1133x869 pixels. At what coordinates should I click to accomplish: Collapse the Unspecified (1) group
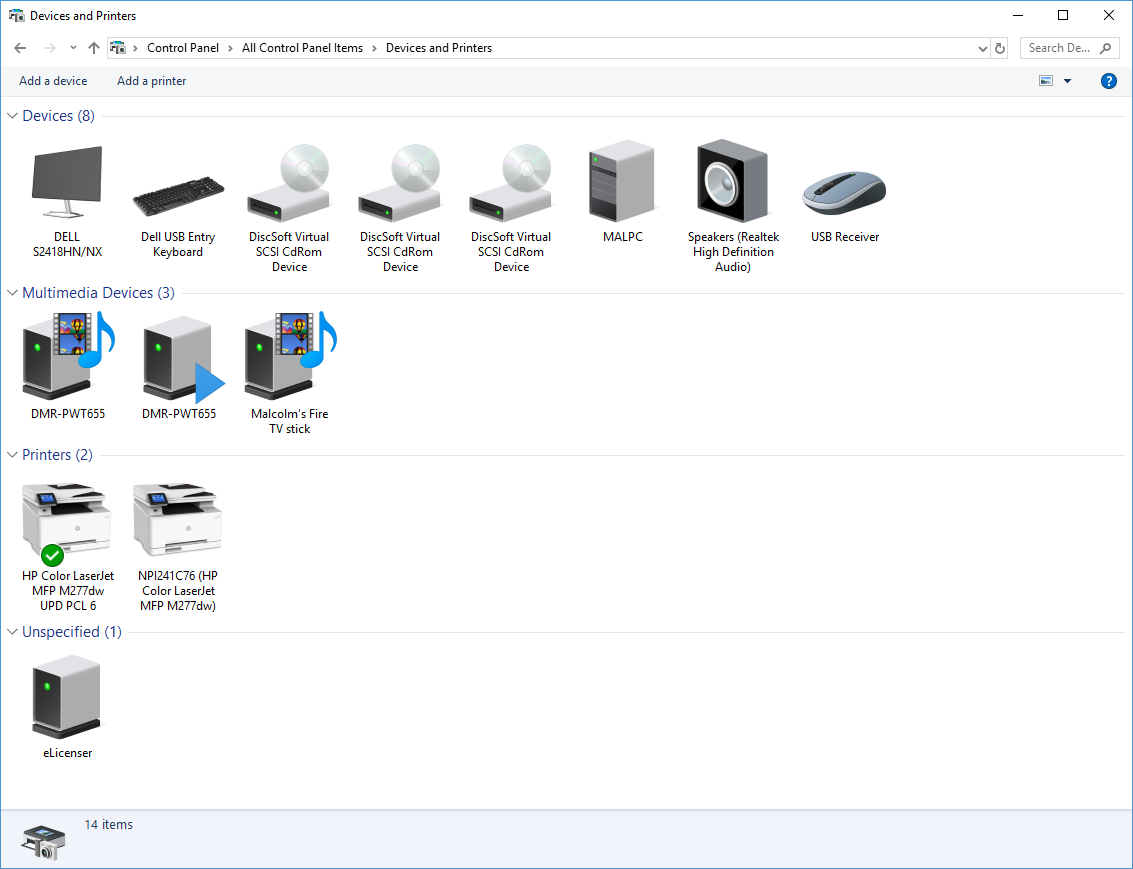pyautogui.click(x=12, y=631)
